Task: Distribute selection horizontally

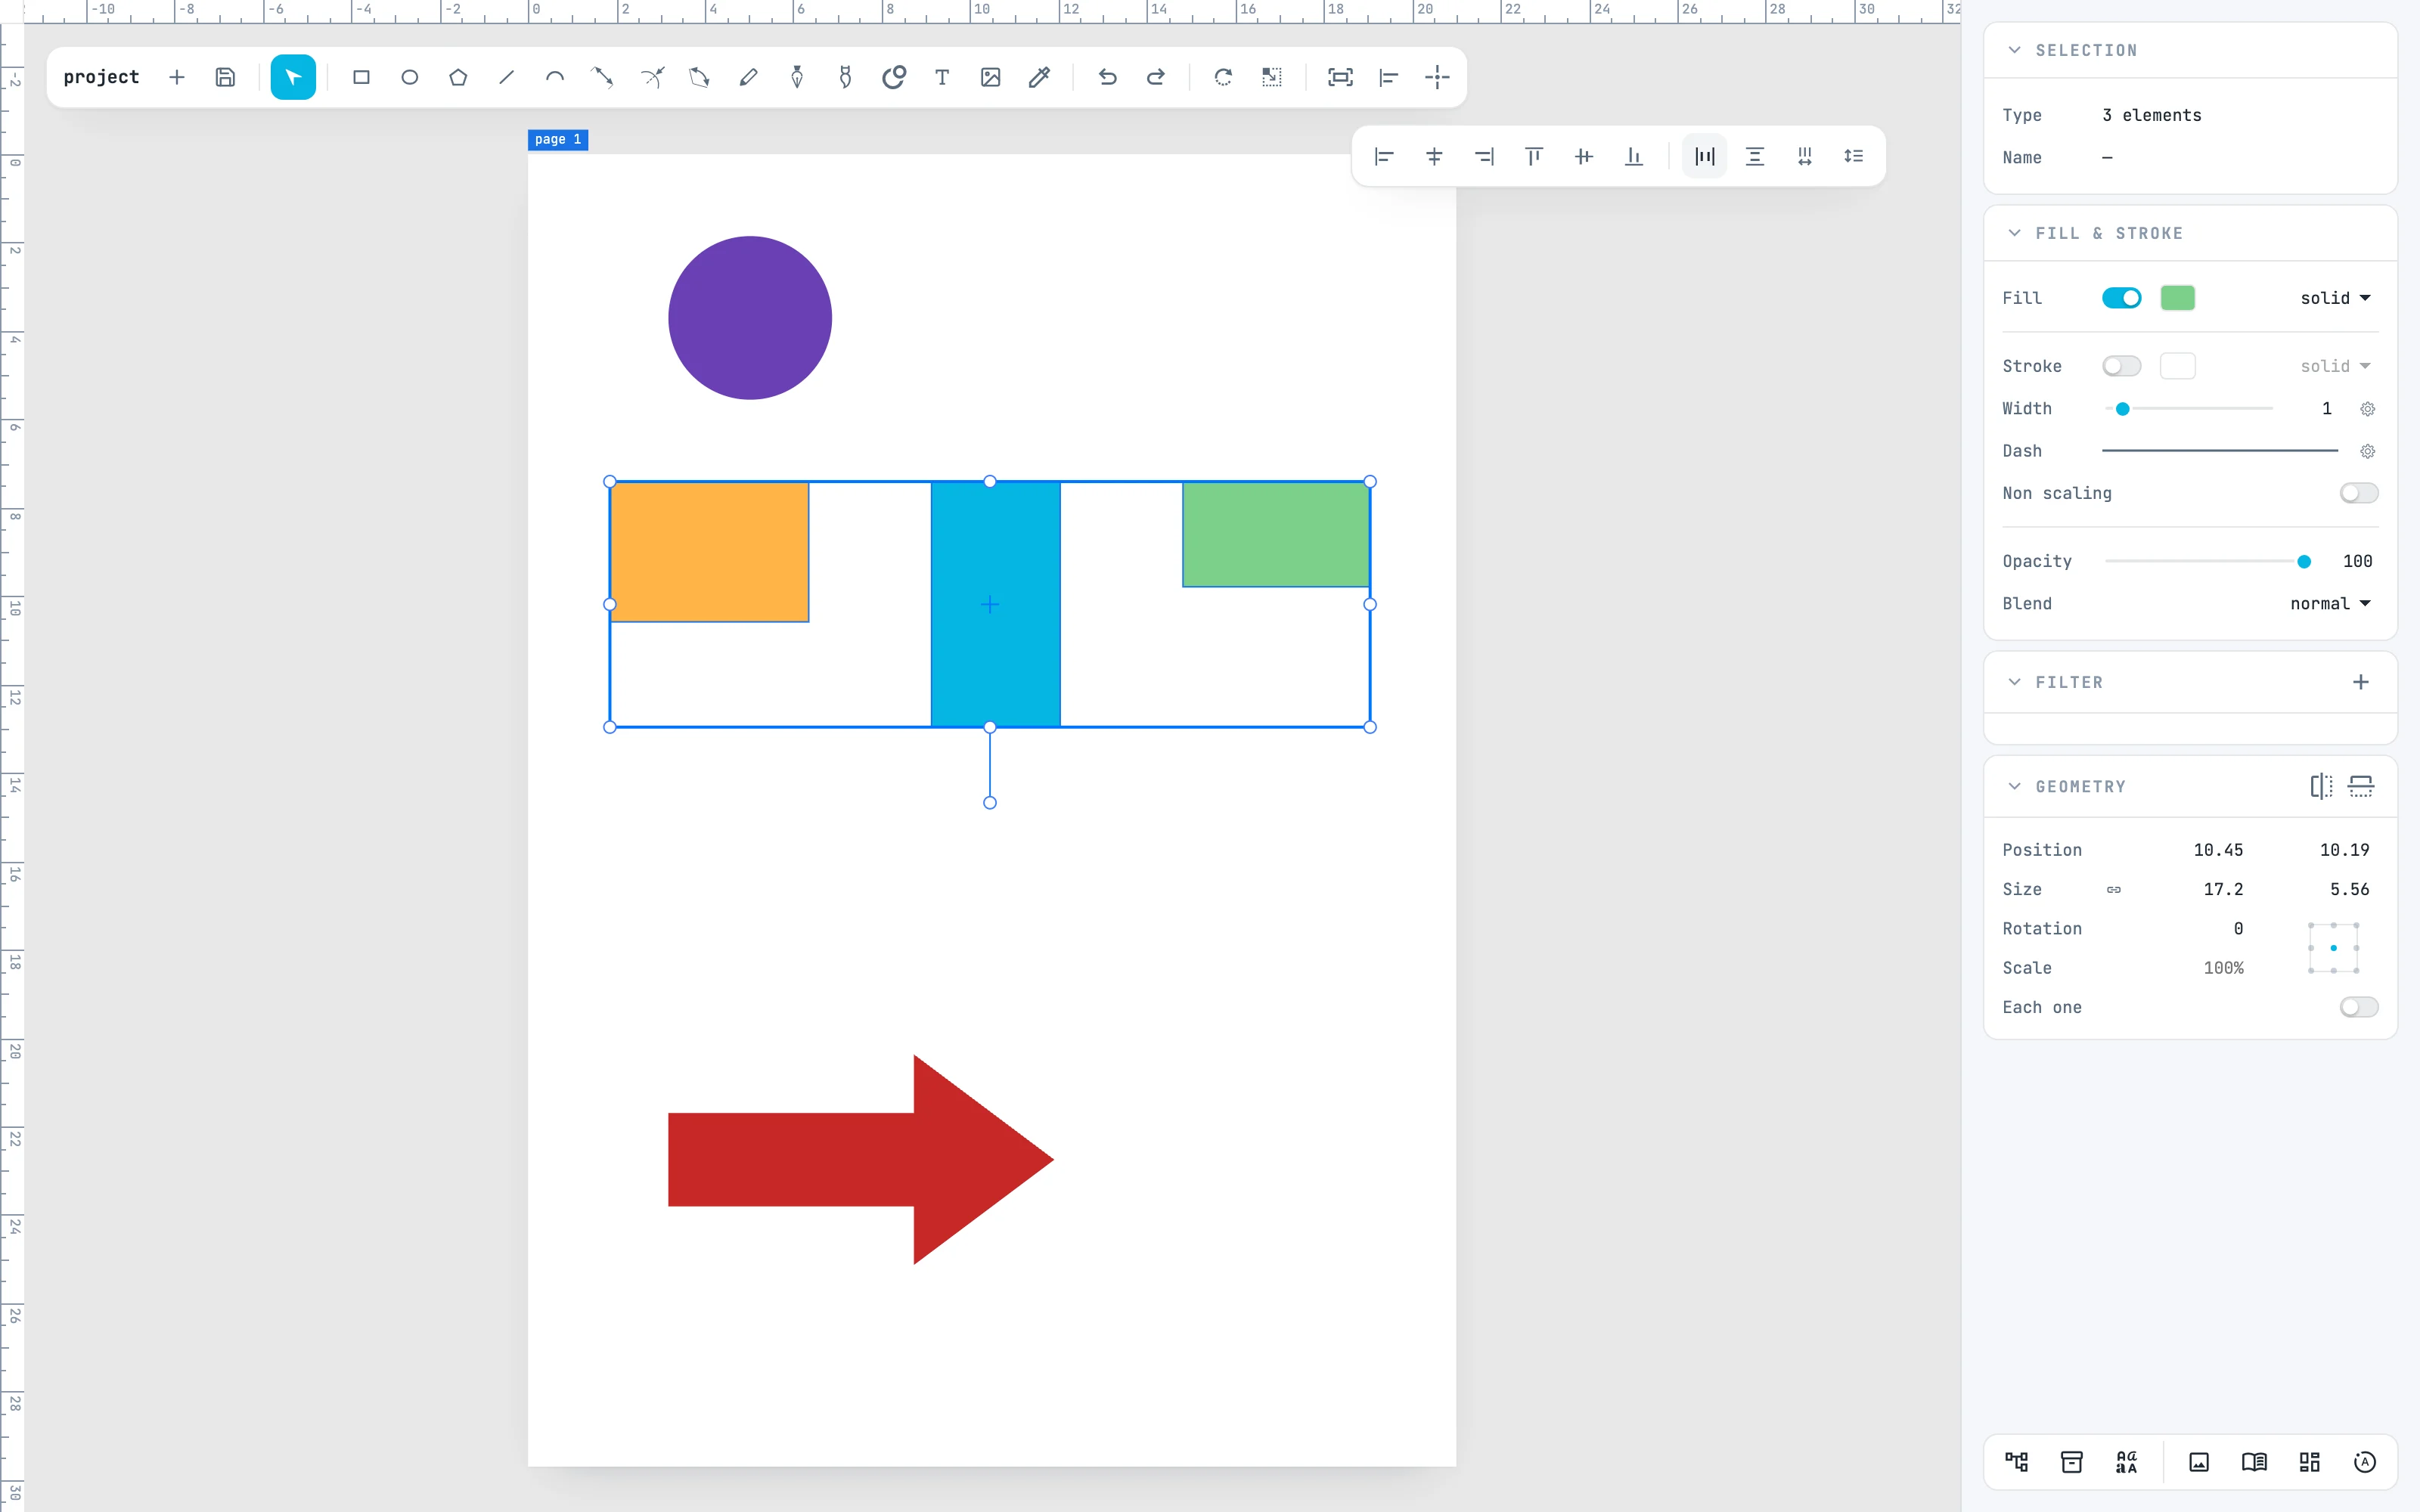Action: click(x=1705, y=156)
